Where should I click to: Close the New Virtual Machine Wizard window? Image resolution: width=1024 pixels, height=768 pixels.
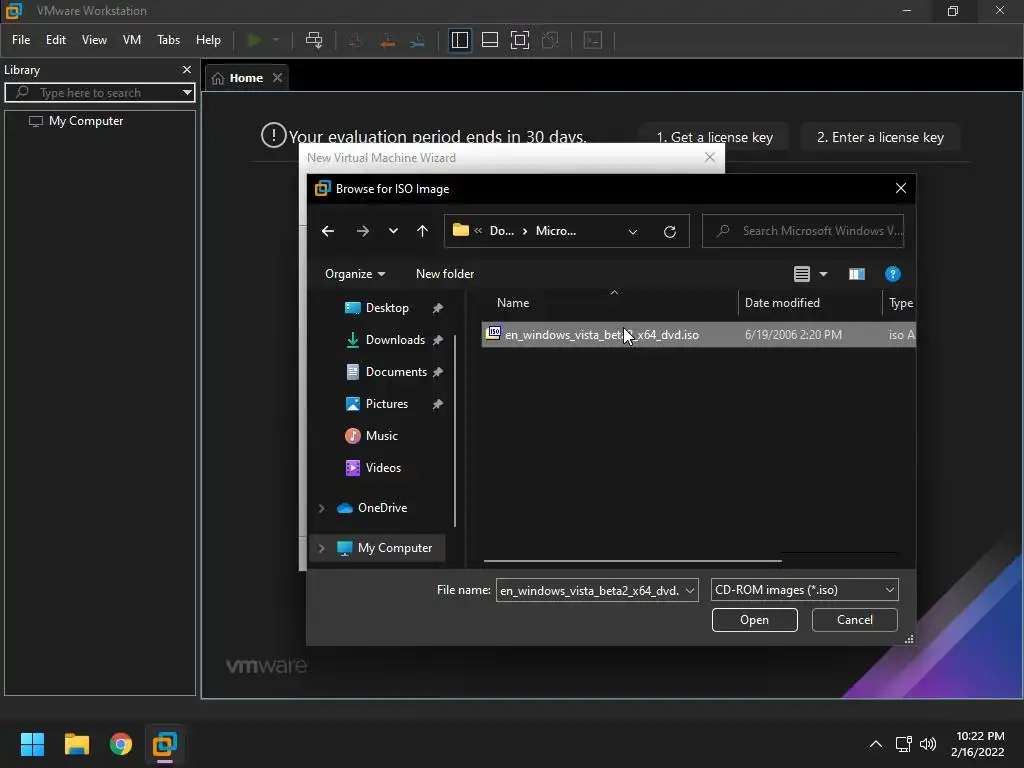(710, 157)
